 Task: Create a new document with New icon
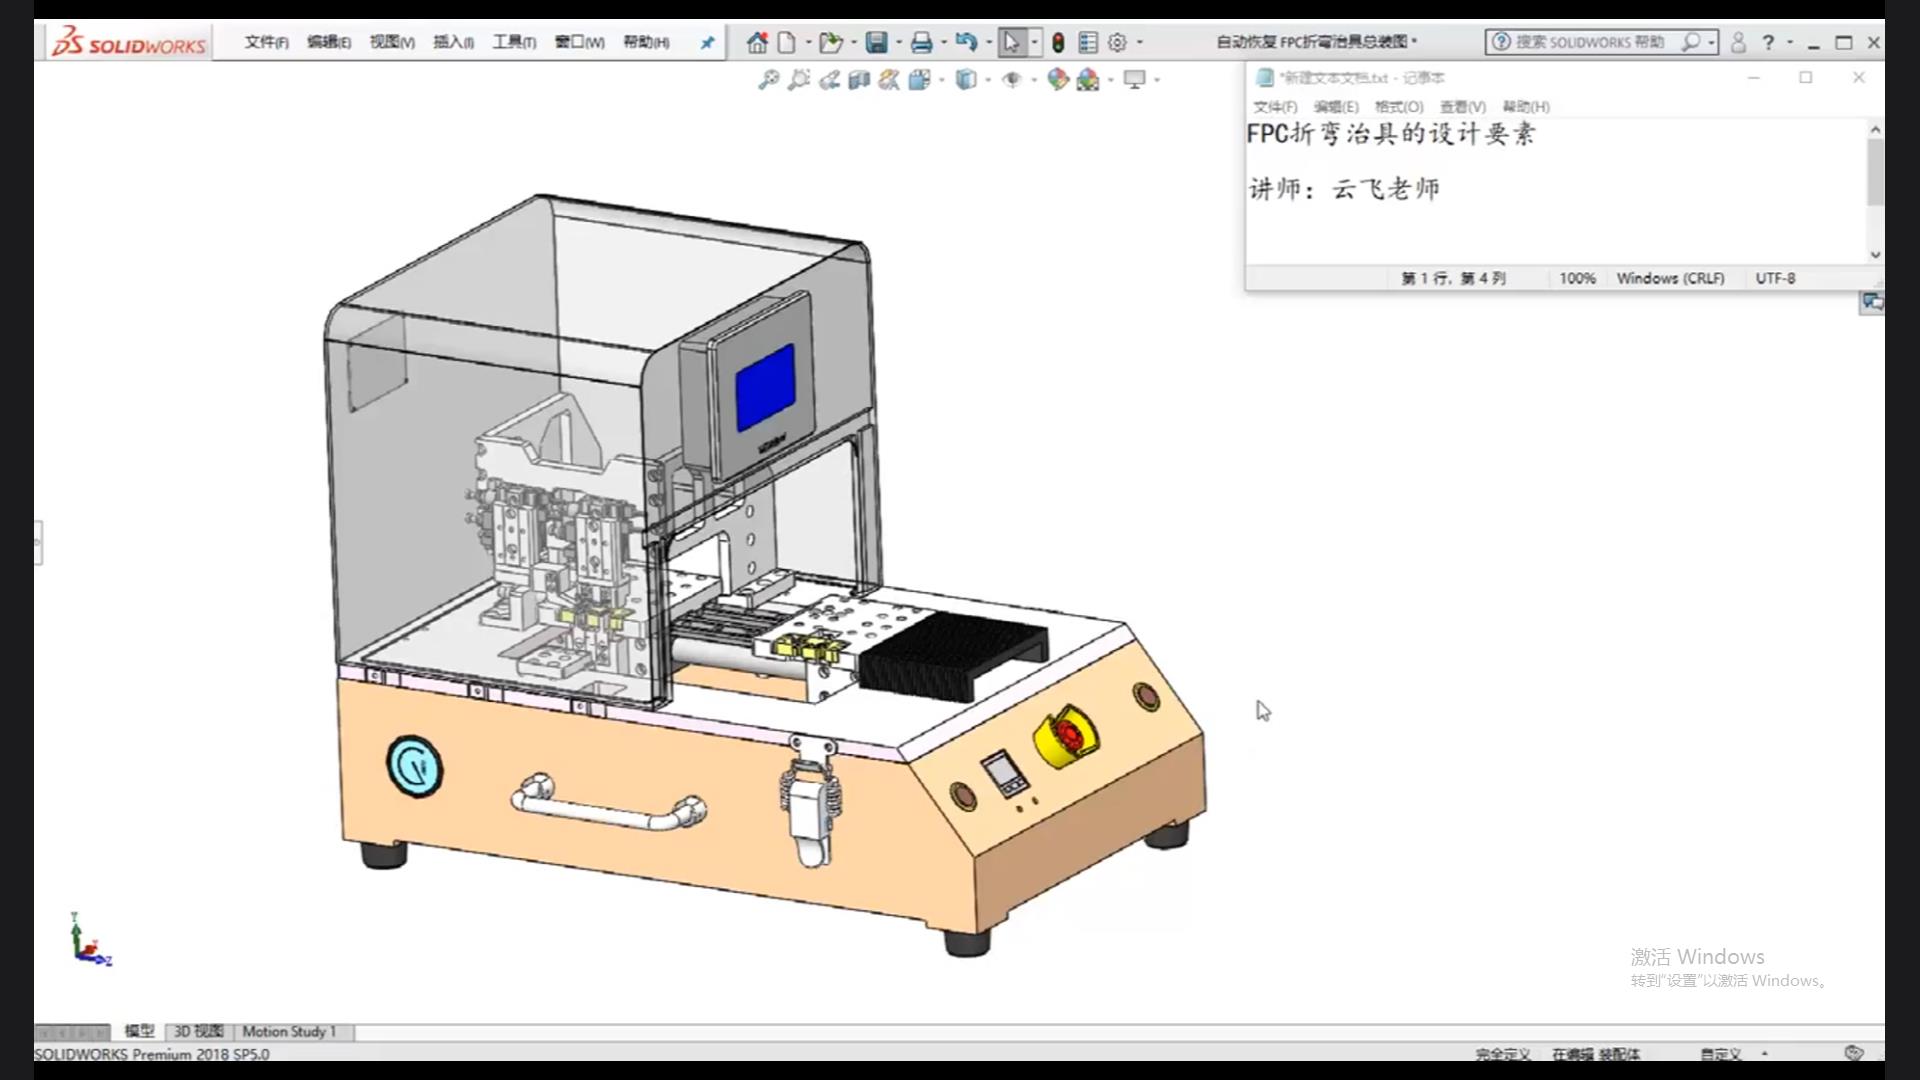click(787, 42)
